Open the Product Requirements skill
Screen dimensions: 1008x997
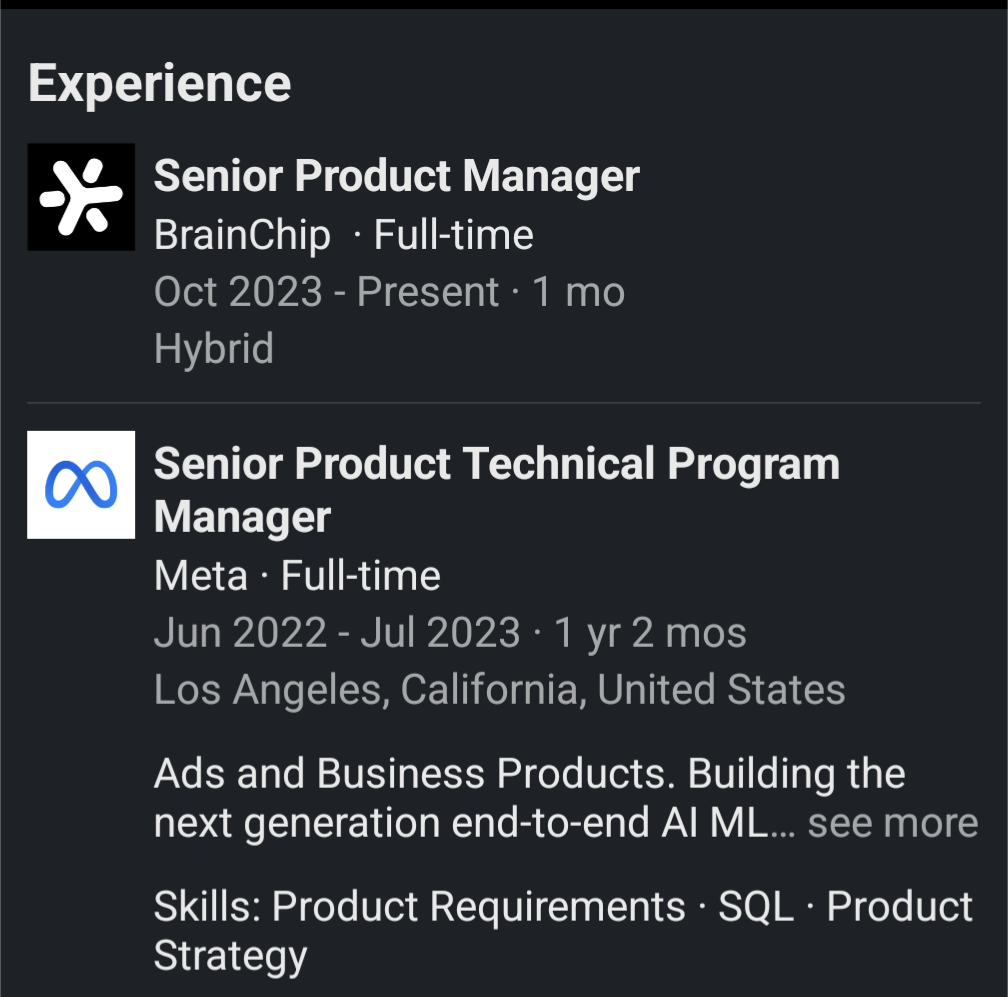(x=478, y=906)
